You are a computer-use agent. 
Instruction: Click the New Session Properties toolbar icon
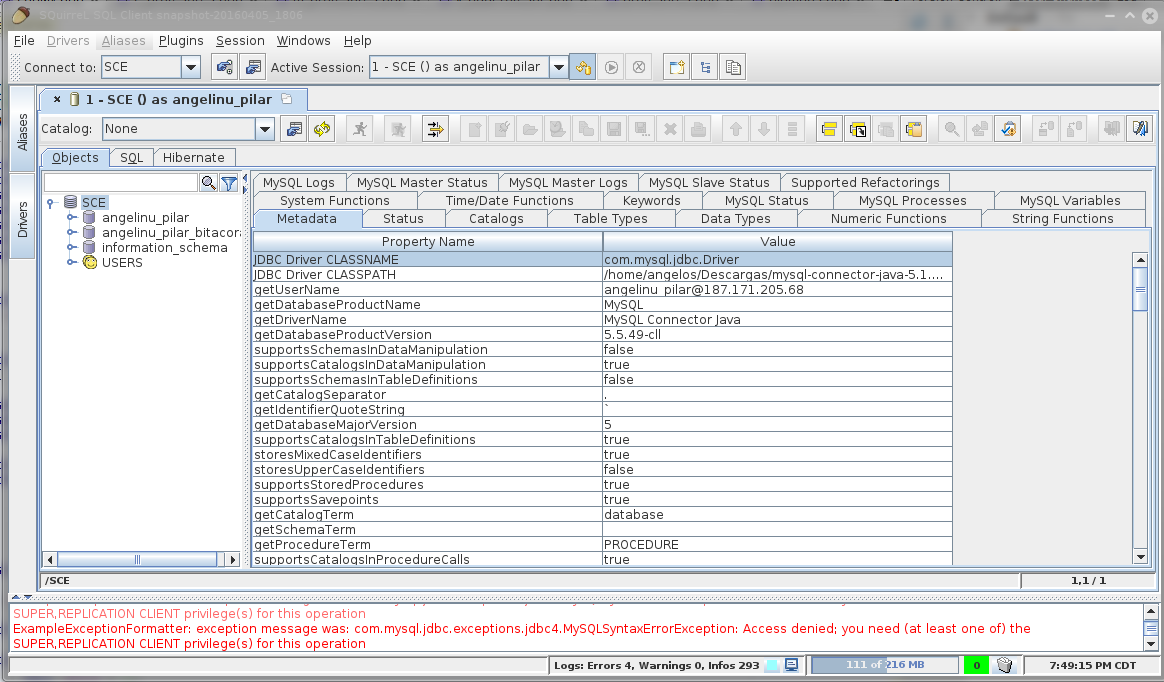coord(252,66)
